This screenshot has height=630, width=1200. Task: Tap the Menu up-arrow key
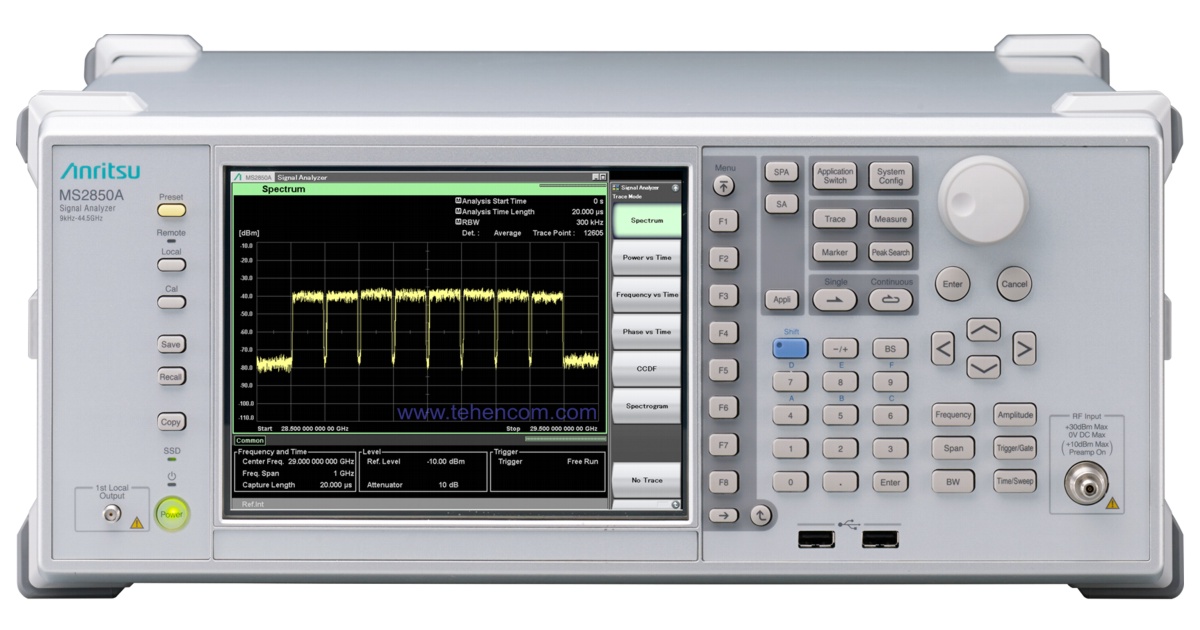click(725, 186)
